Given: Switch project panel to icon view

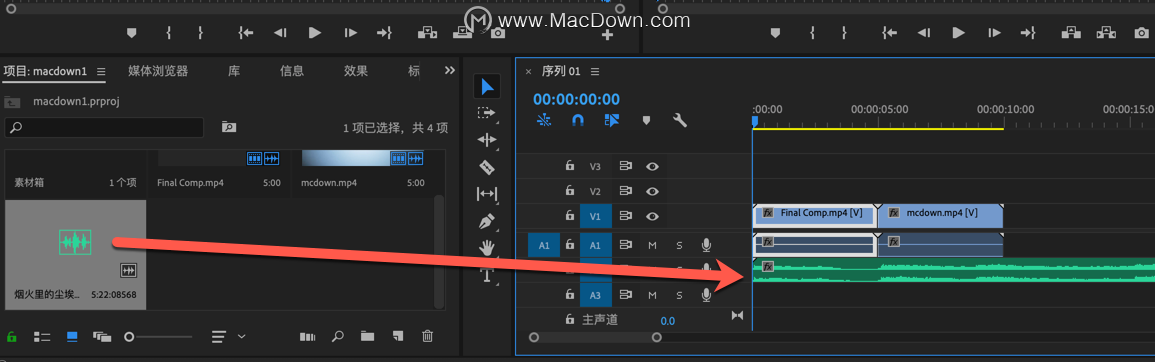Looking at the screenshot, I should coord(72,337).
